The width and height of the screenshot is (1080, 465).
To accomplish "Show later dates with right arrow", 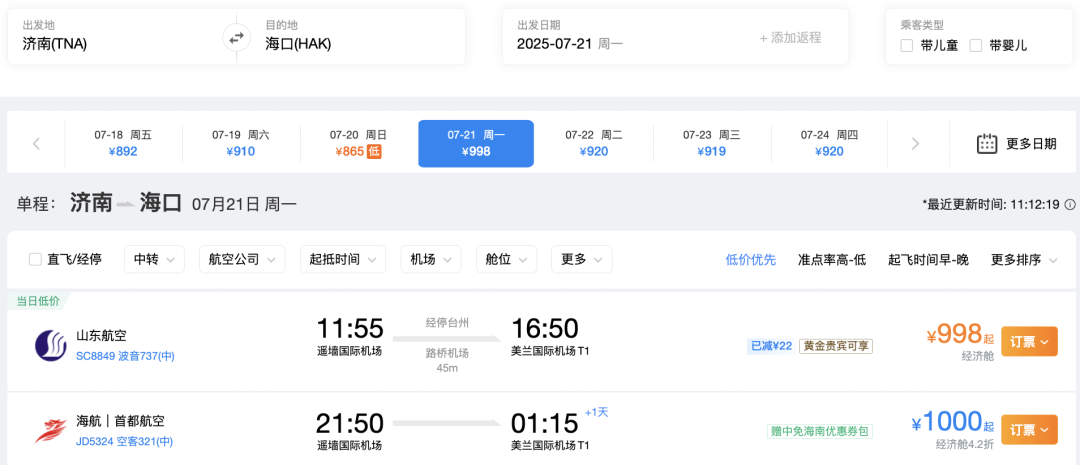I will tap(915, 144).
